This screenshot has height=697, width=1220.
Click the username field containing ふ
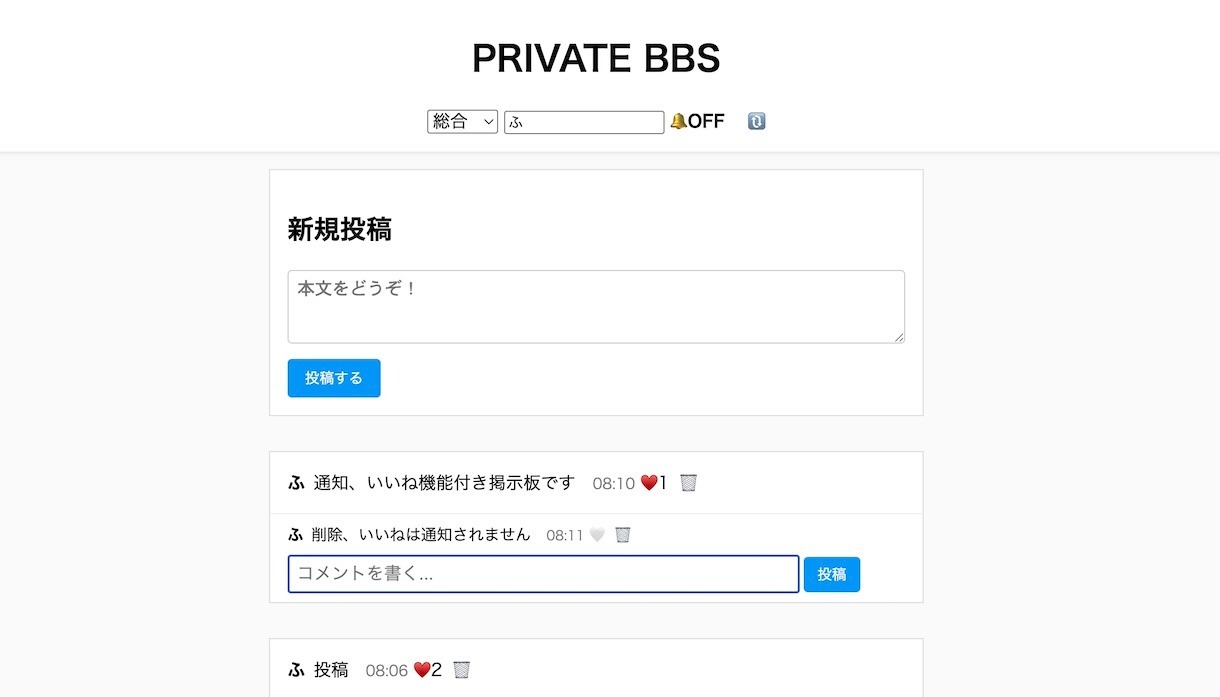click(584, 122)
